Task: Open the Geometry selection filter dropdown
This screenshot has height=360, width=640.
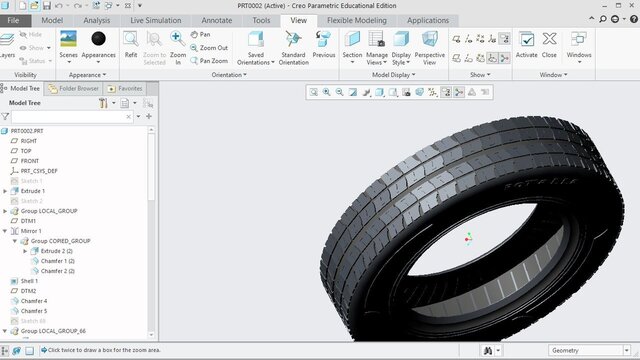Action: click(627, 350)
